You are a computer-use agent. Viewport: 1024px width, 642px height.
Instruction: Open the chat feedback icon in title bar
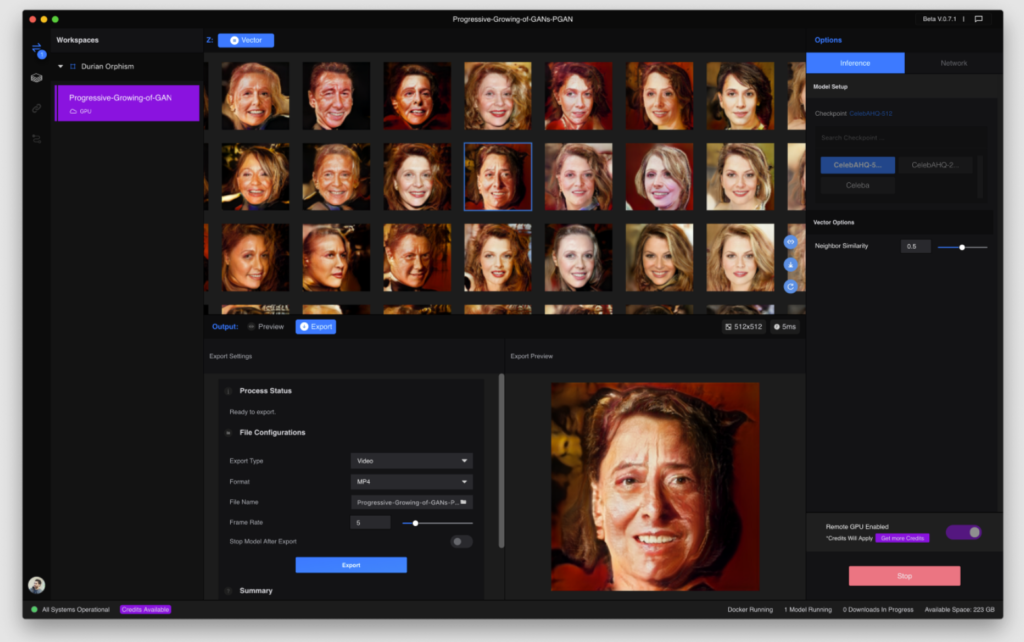click(978, 19)
